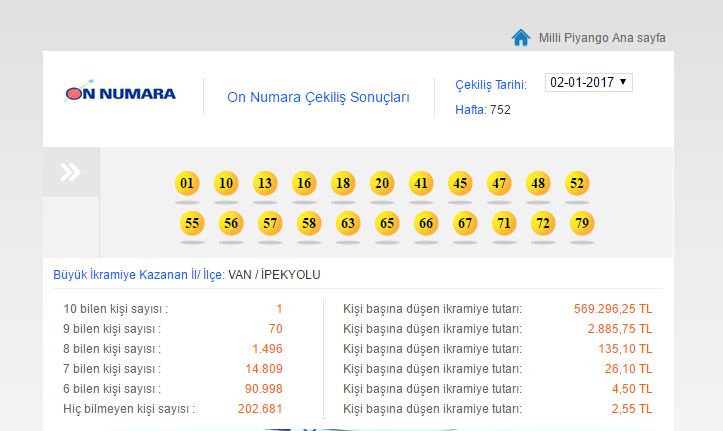723x431 pixels.
Task: Open the Çekiliş Tarihi date dropdown
Action: (589, 82)
